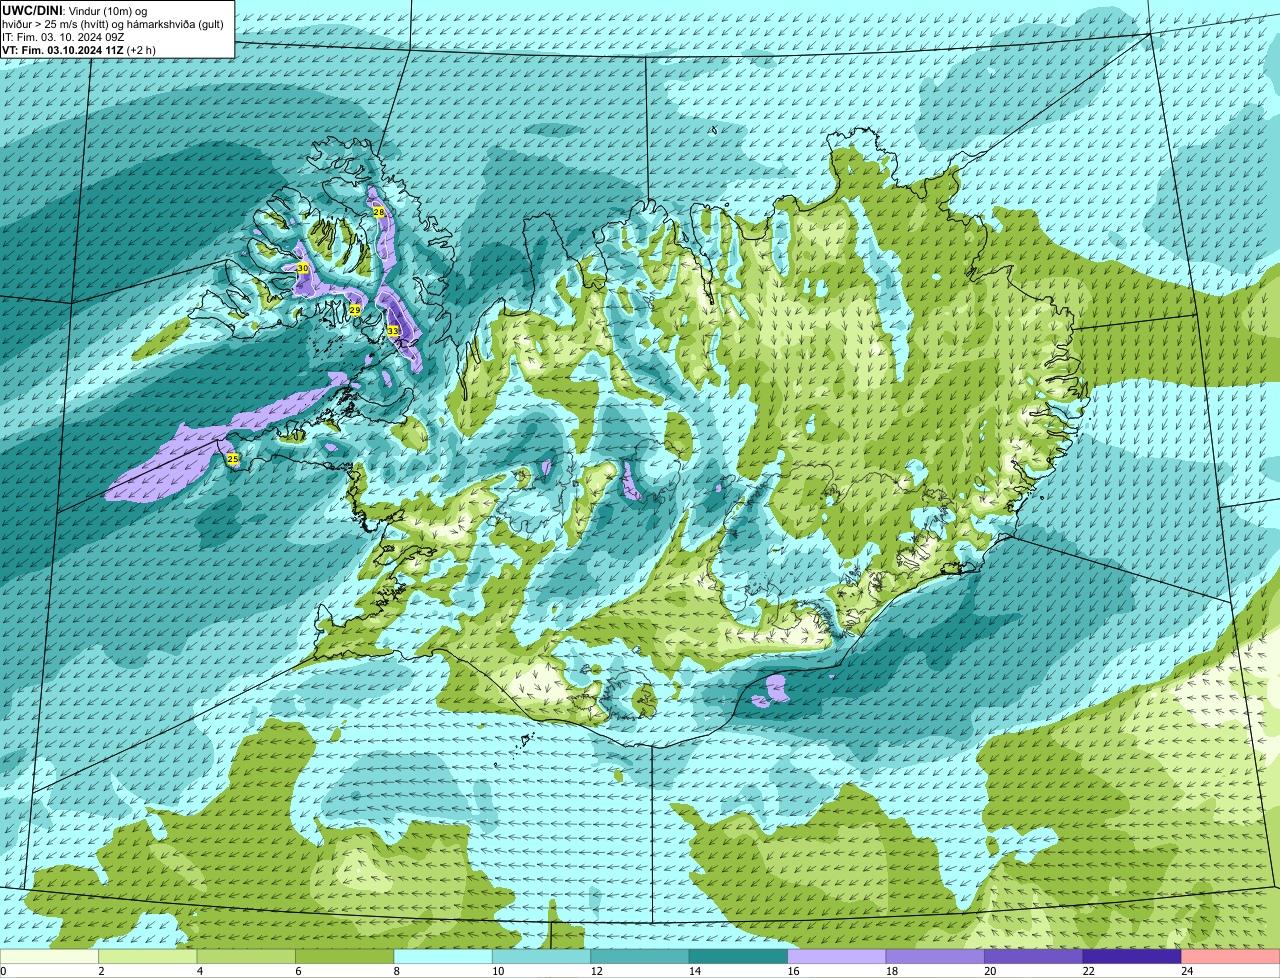The width and height of the screenshot is (1280, 978).
Task: Select the 14–16 m/s dark teal legend swatch
Action: (x=739, y=957)
